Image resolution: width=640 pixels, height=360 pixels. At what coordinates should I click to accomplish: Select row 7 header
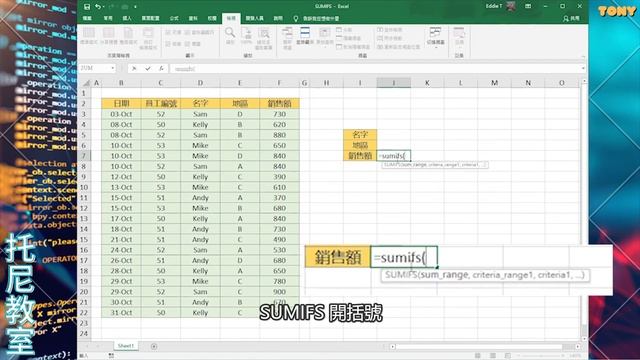(84, 156)
